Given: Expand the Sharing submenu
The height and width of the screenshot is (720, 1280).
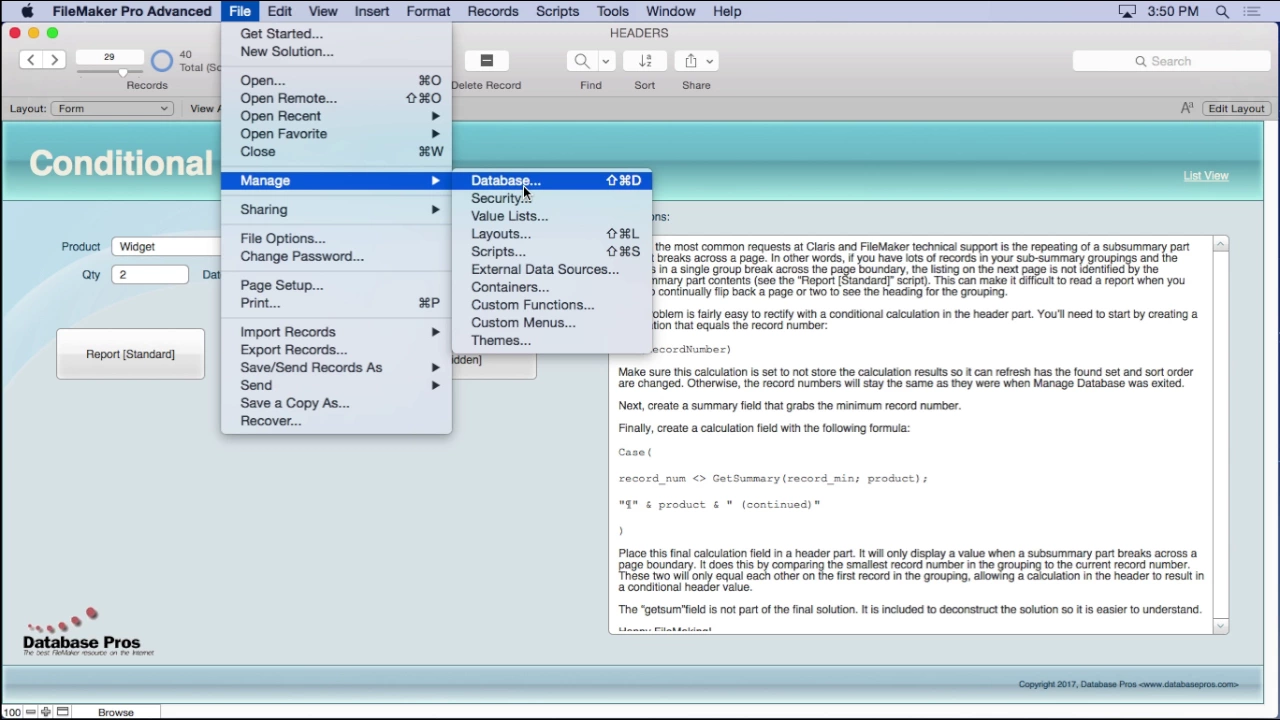Looking at the screenshot, I should click(x=337, y=210).
